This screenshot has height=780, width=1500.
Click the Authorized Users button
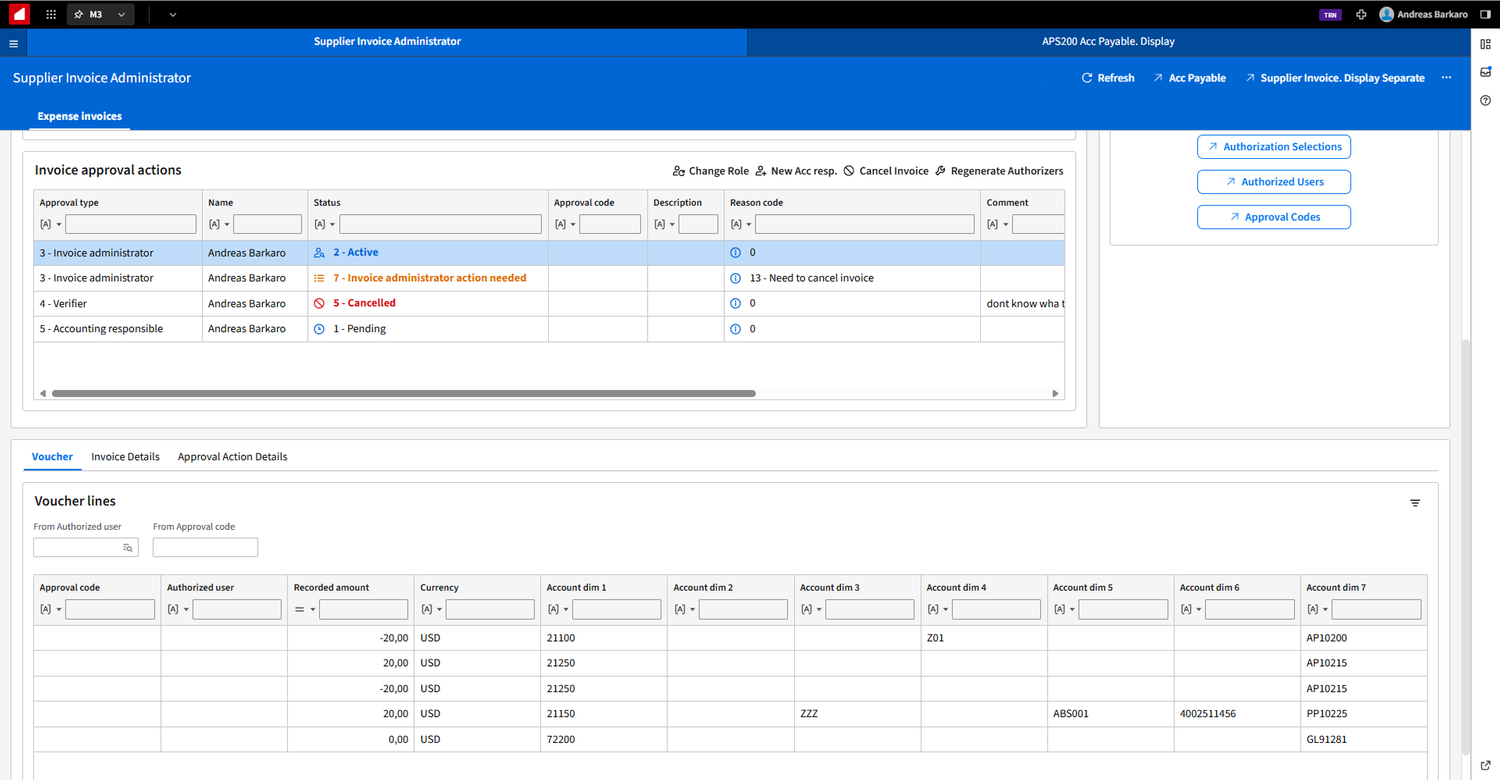[x=1273, y=181]
